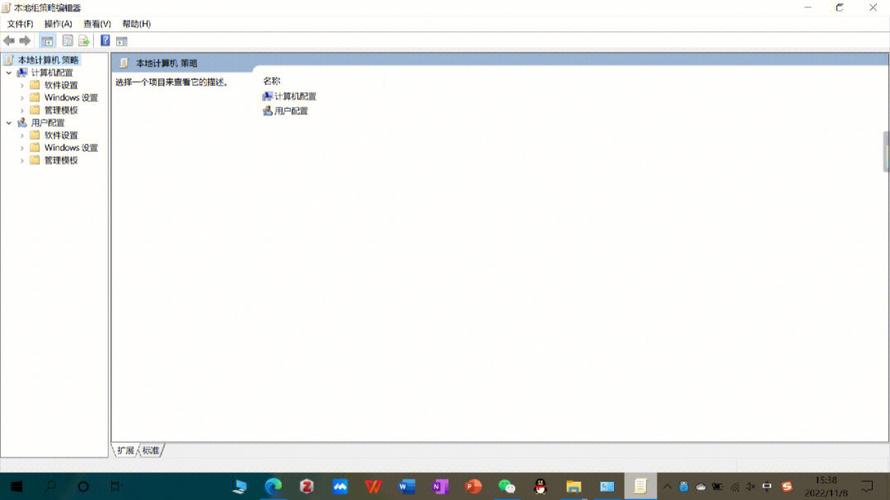Select Windows 设置 folder under 计算机配置
The width and height of the screenshot is (890, 500).
(71, 98)
